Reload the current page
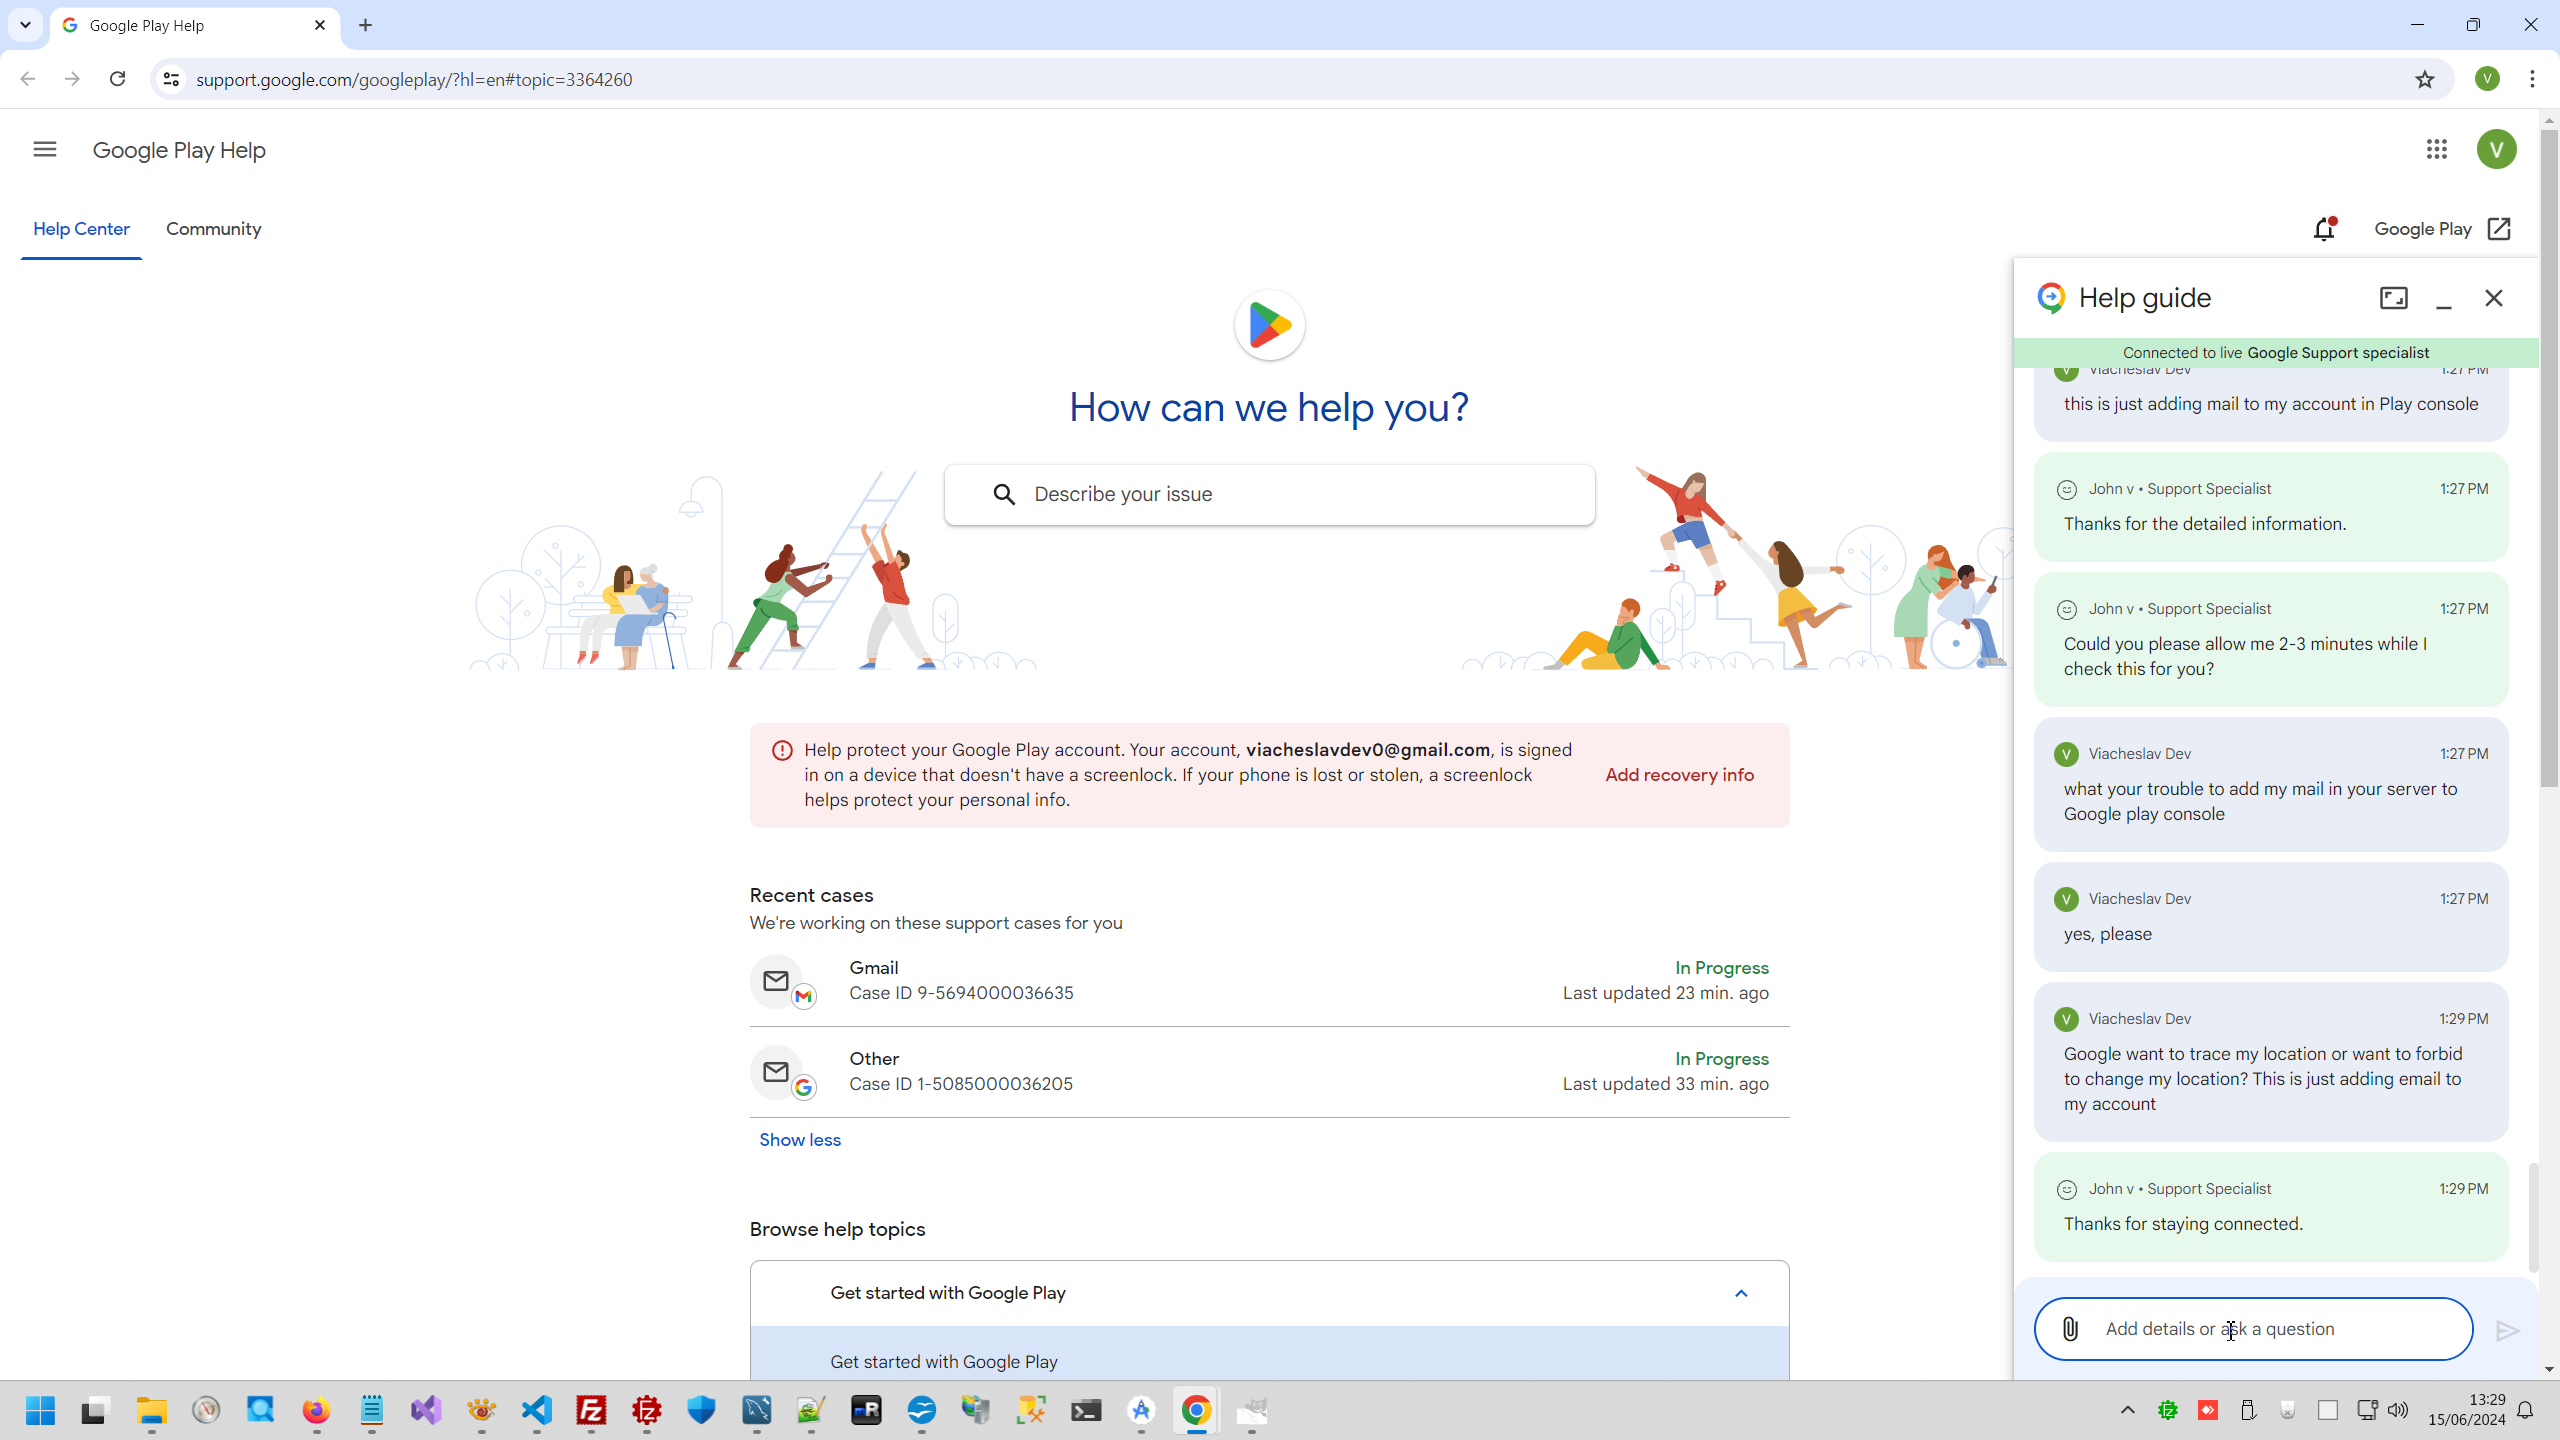The height and width of the screenshot is (1440, 2560). click(117, 79)
